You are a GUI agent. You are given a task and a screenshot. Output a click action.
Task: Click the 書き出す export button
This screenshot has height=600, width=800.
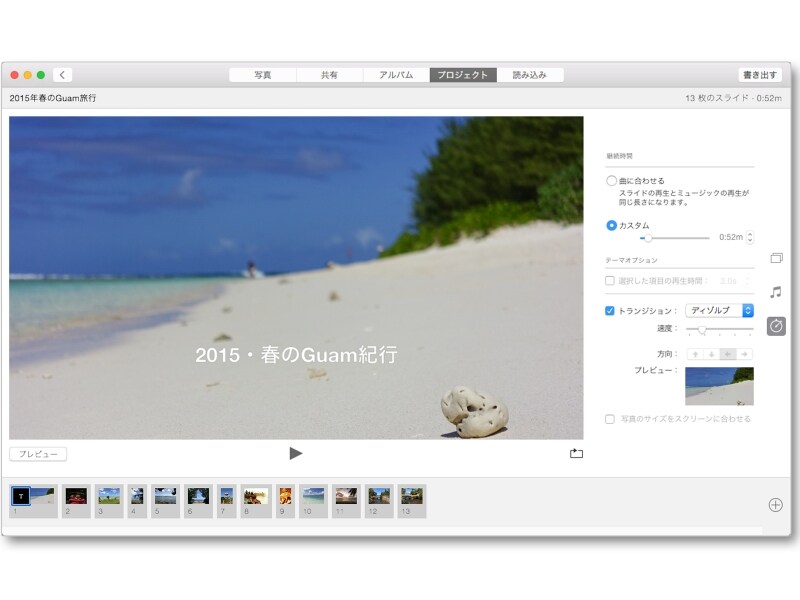[x=760, y=75]
